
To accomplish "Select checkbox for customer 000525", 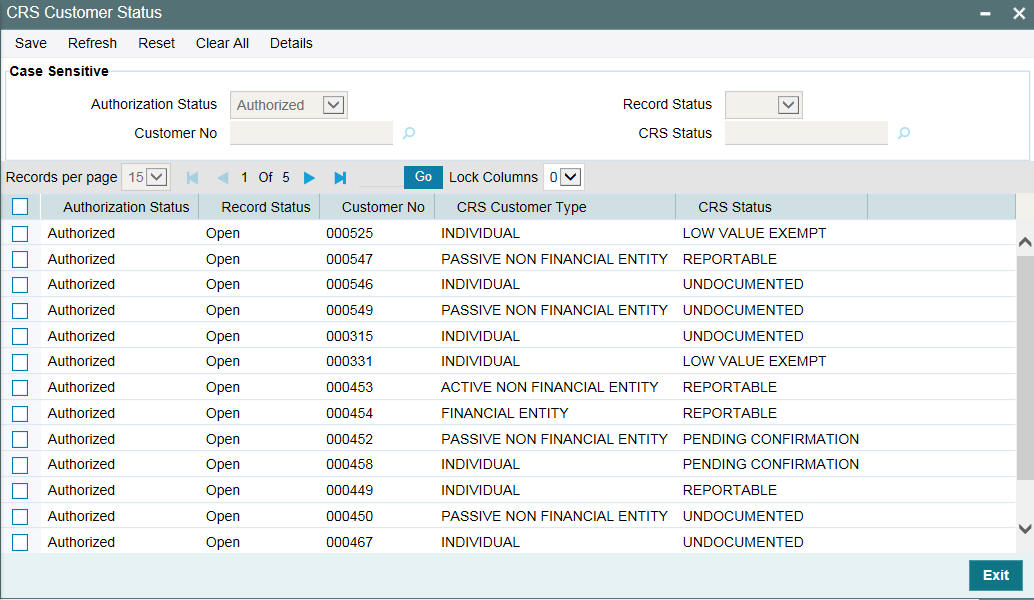I will 20,233.
